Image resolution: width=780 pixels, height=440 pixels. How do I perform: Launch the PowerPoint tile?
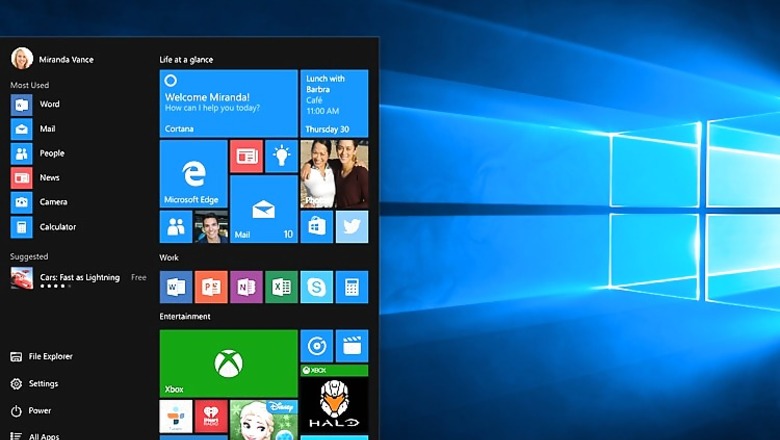tap(211, 287)
